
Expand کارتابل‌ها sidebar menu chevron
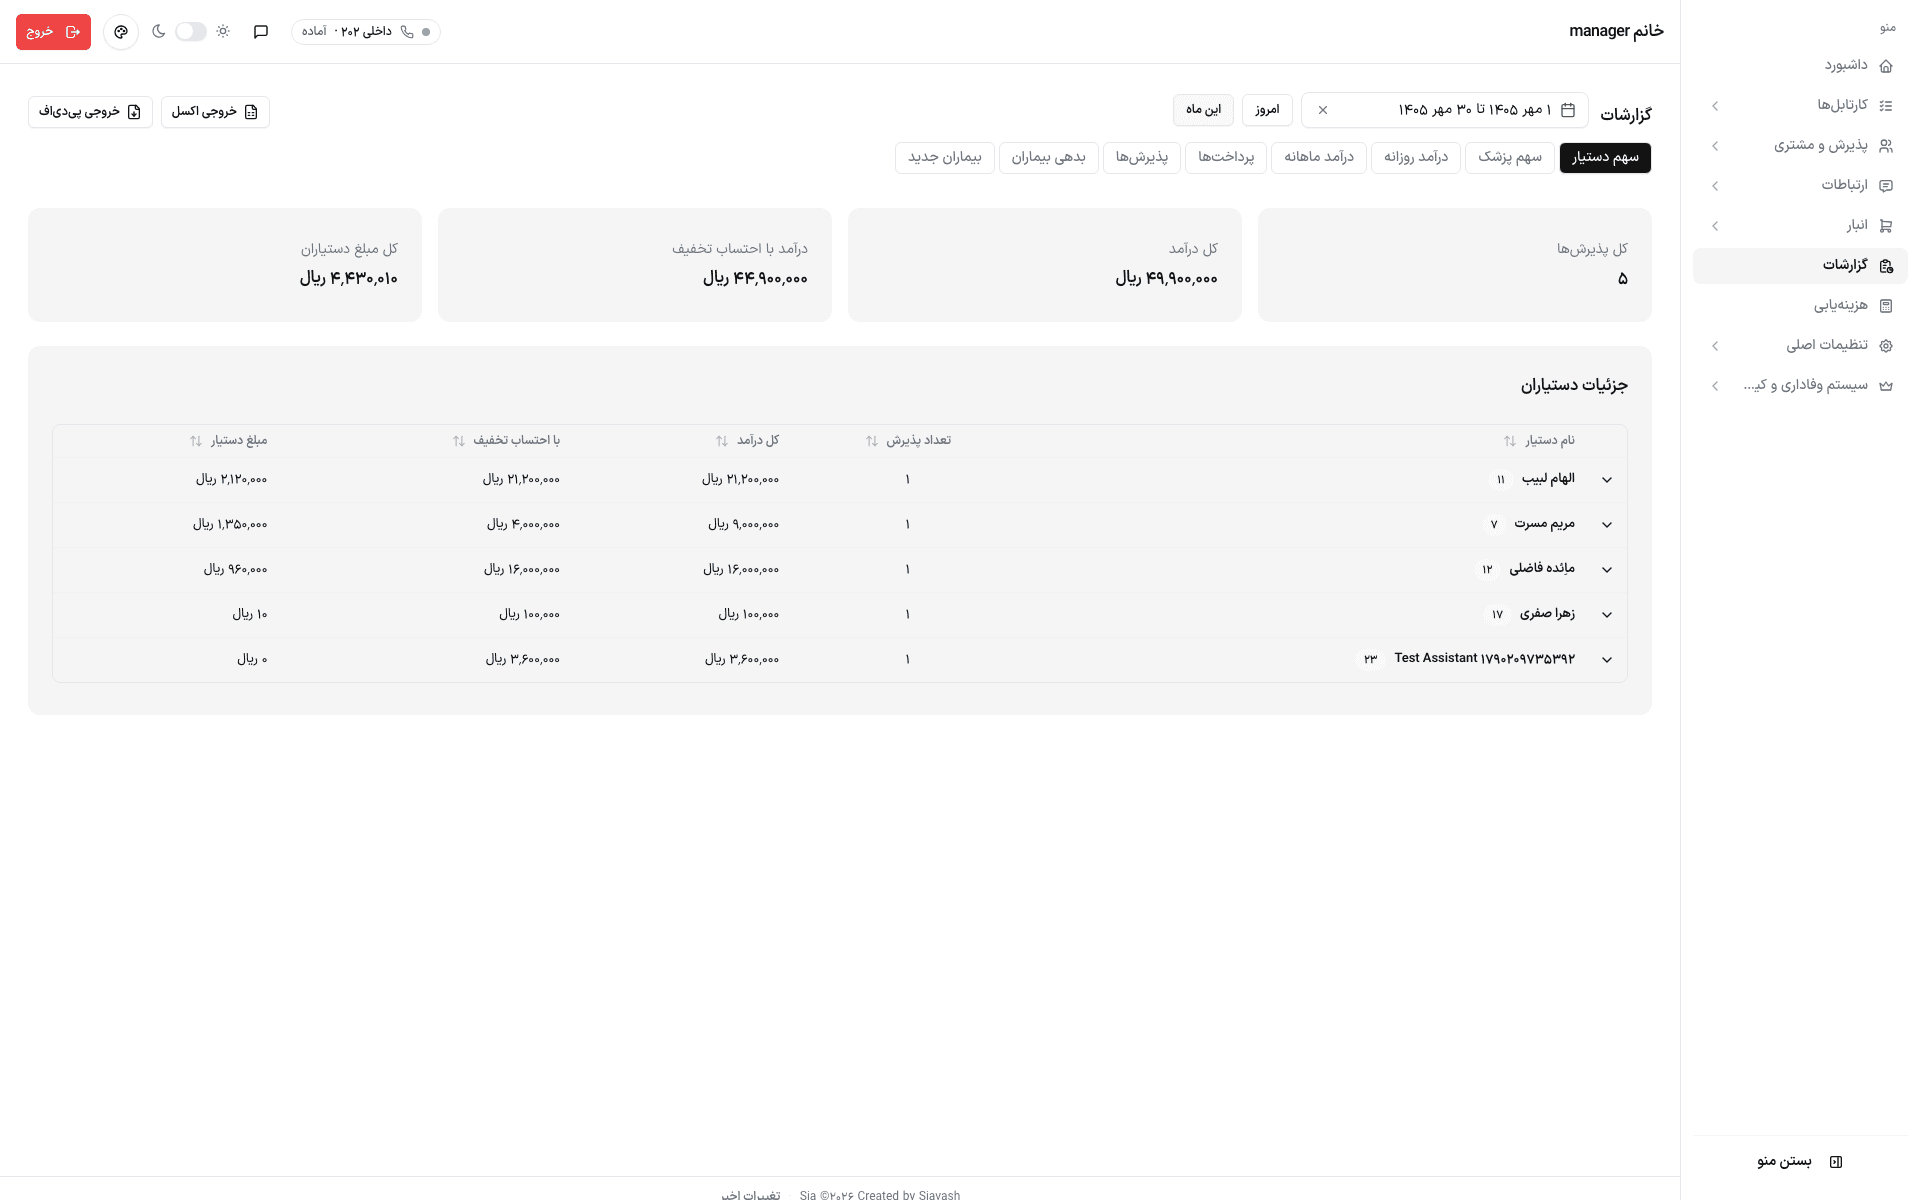point(1715,106)
